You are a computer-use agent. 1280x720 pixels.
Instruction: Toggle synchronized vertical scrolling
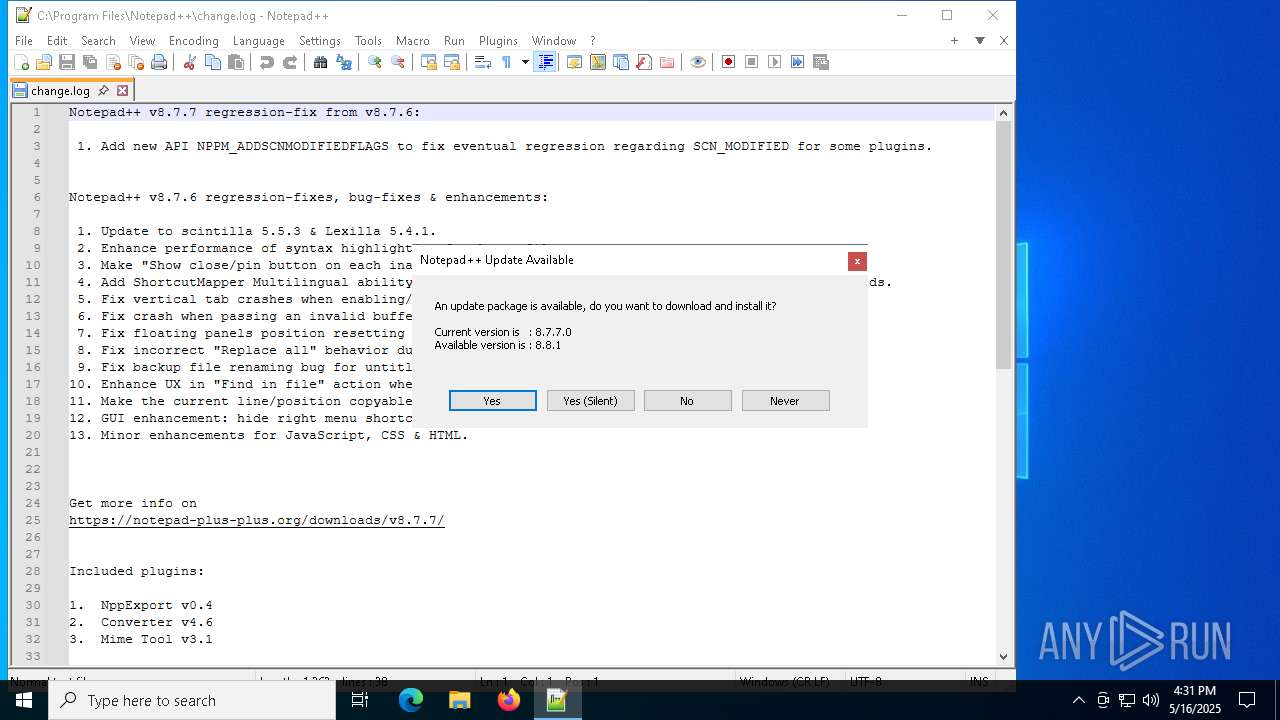point(429,62)
